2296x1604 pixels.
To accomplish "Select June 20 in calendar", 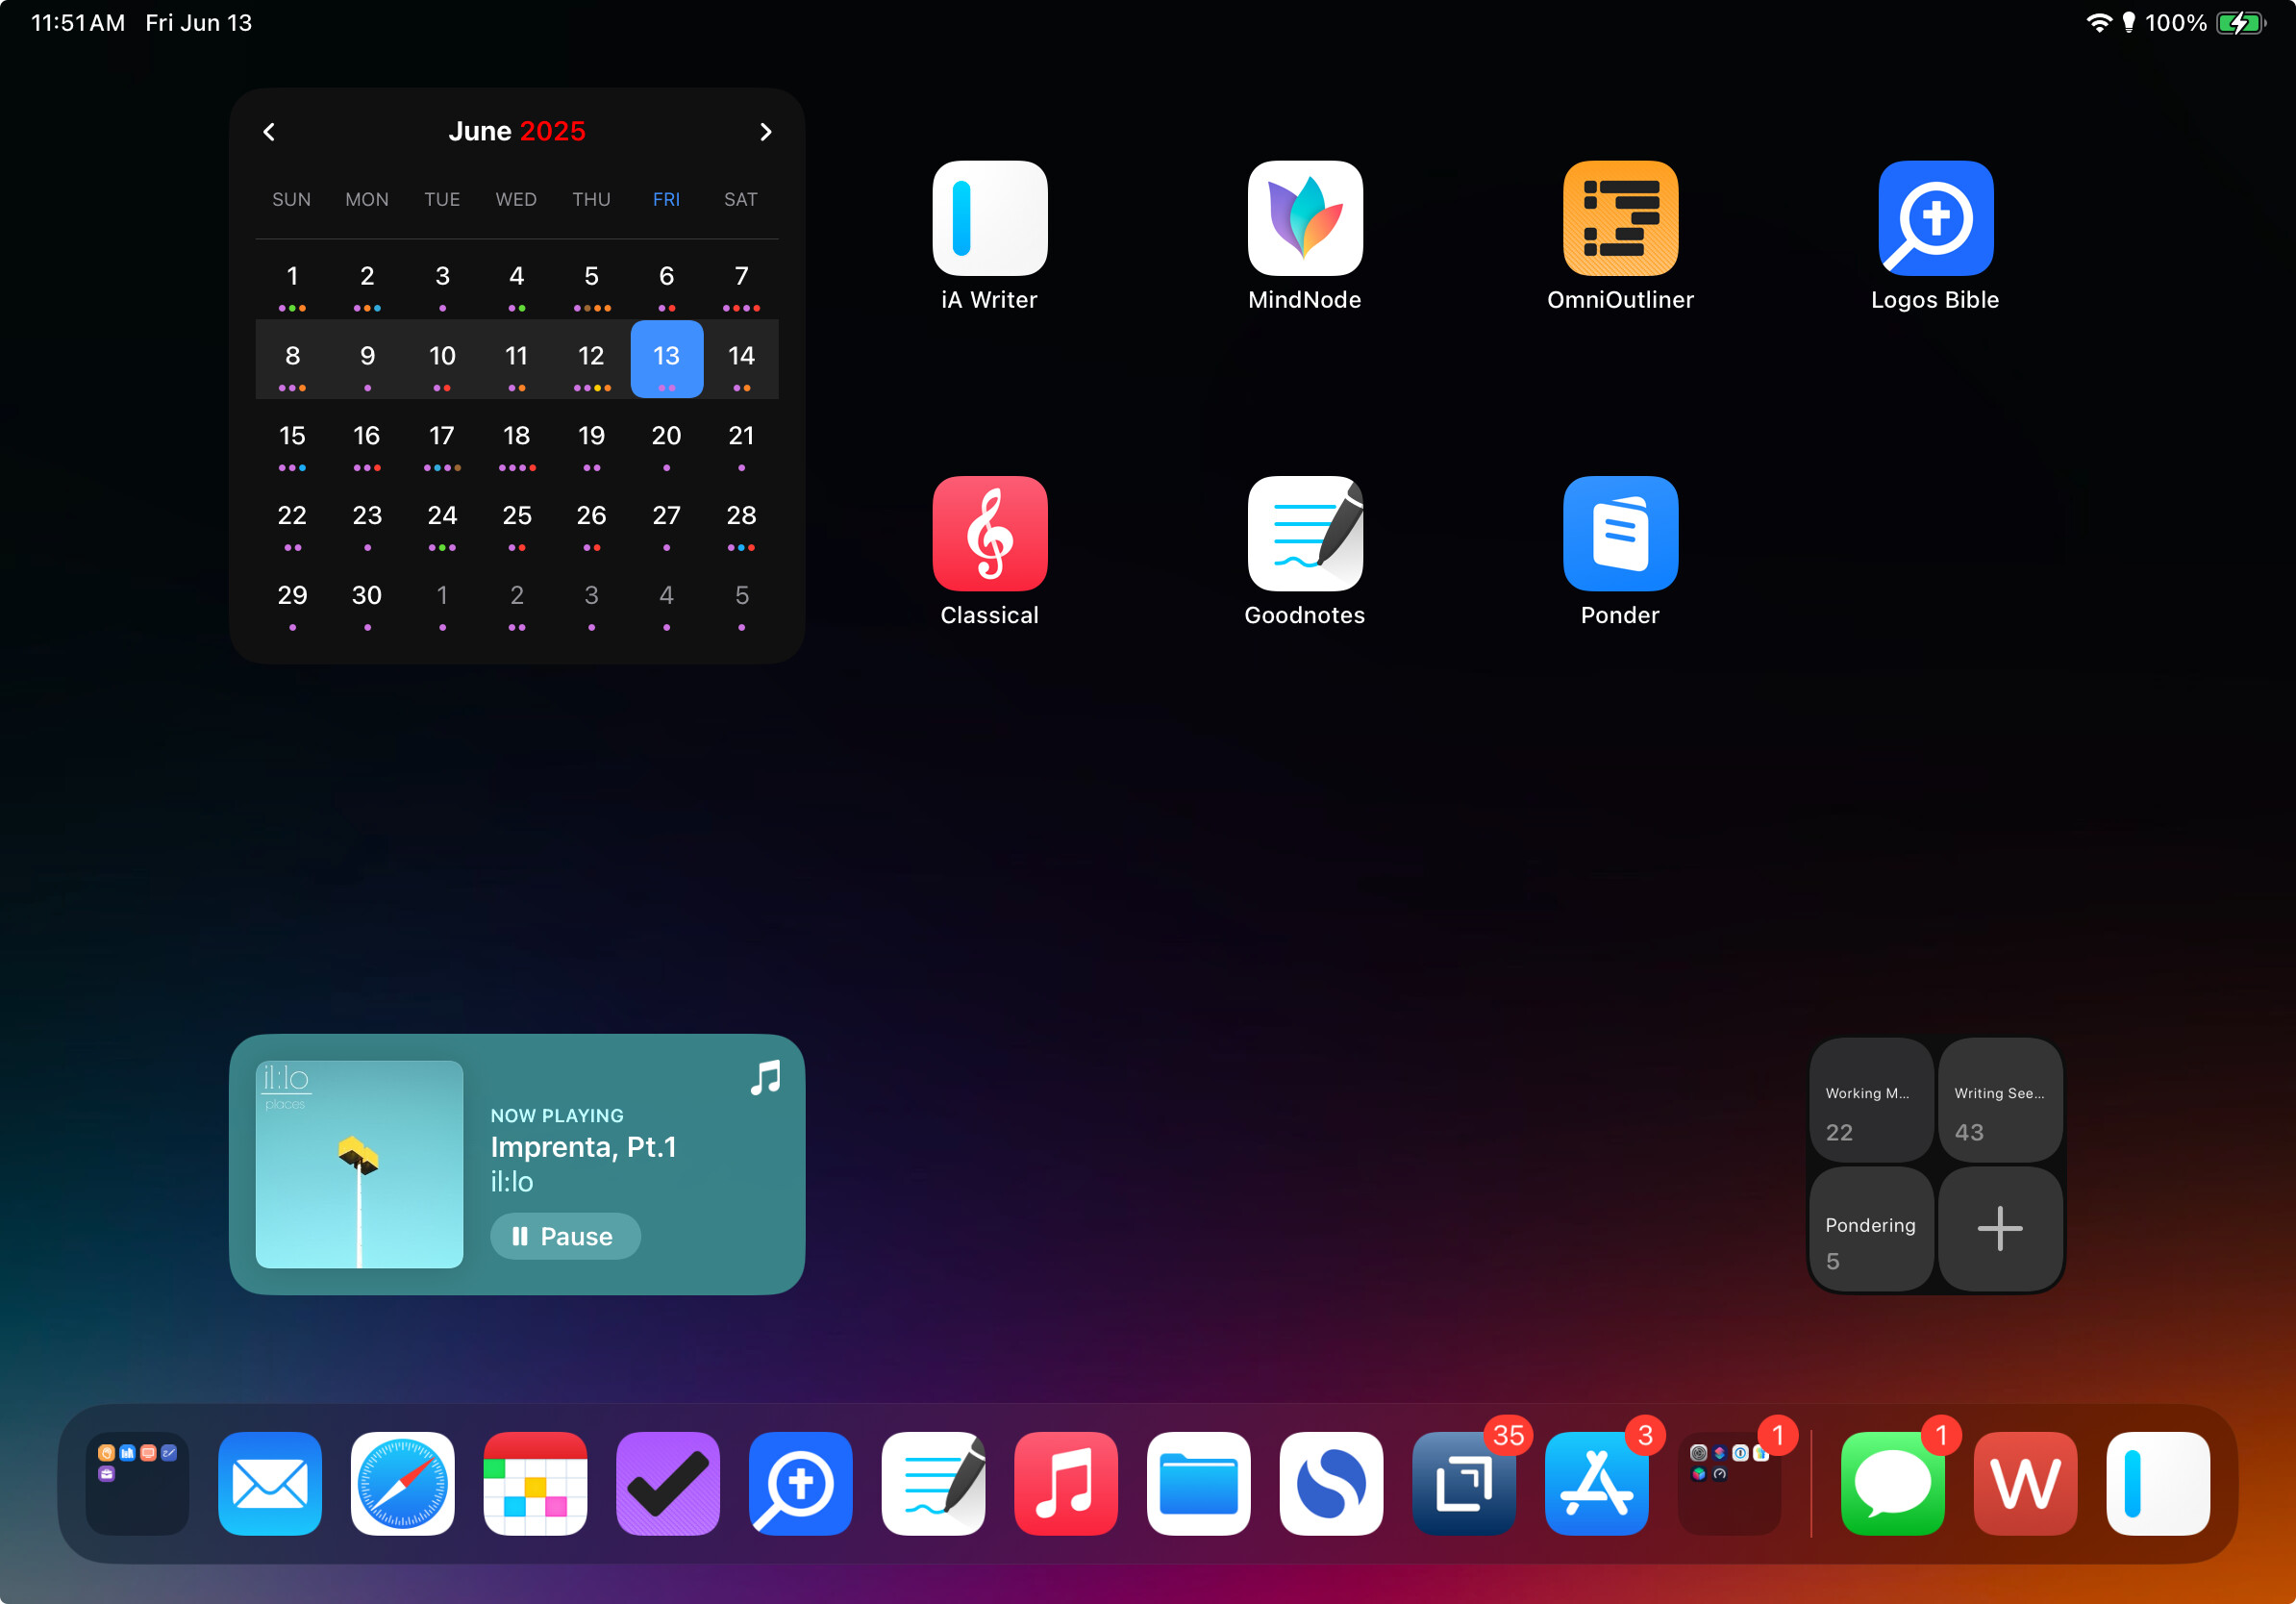I will coord(667,439).
